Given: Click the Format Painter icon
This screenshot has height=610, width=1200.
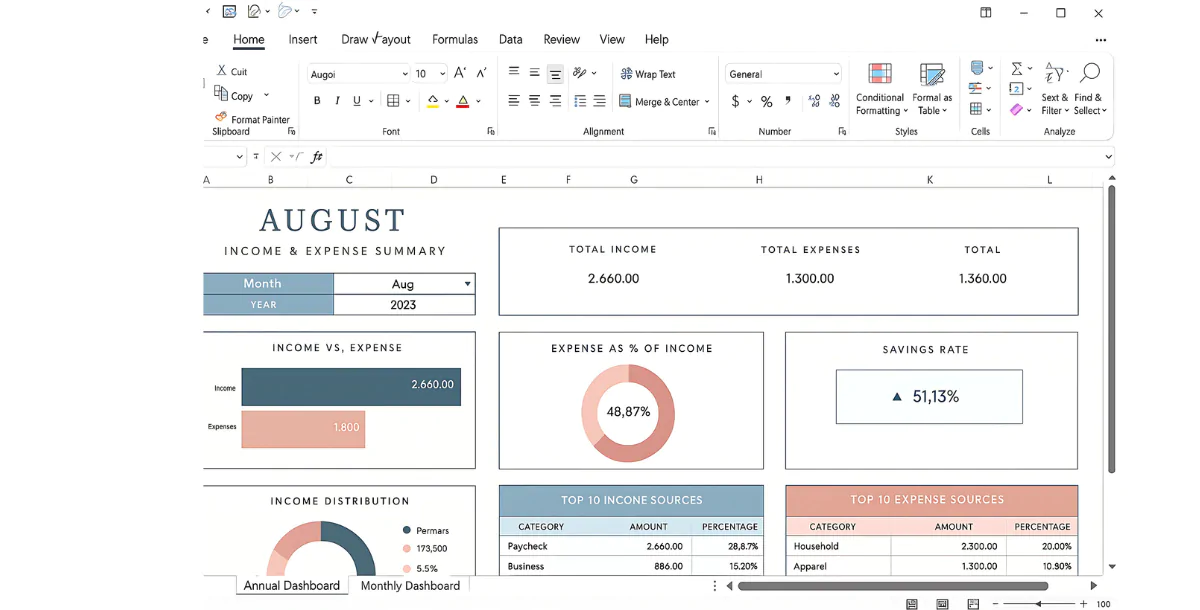Looking at the screenshot, I should [221, 117].
